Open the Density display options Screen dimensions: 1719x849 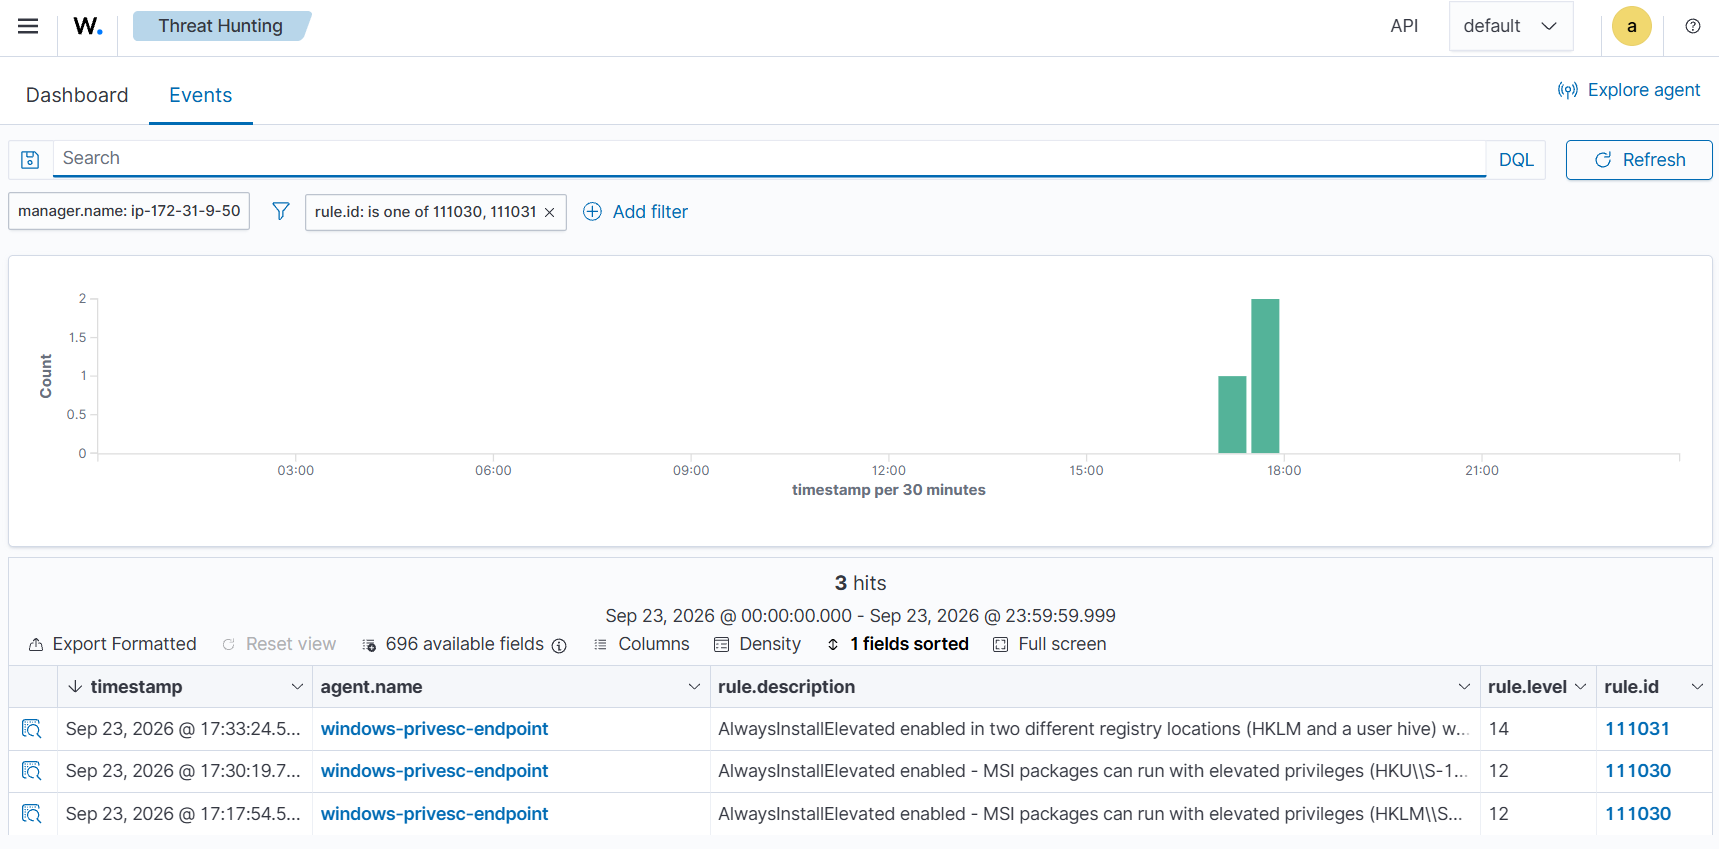pyautogui.click(x=757, y=644)
